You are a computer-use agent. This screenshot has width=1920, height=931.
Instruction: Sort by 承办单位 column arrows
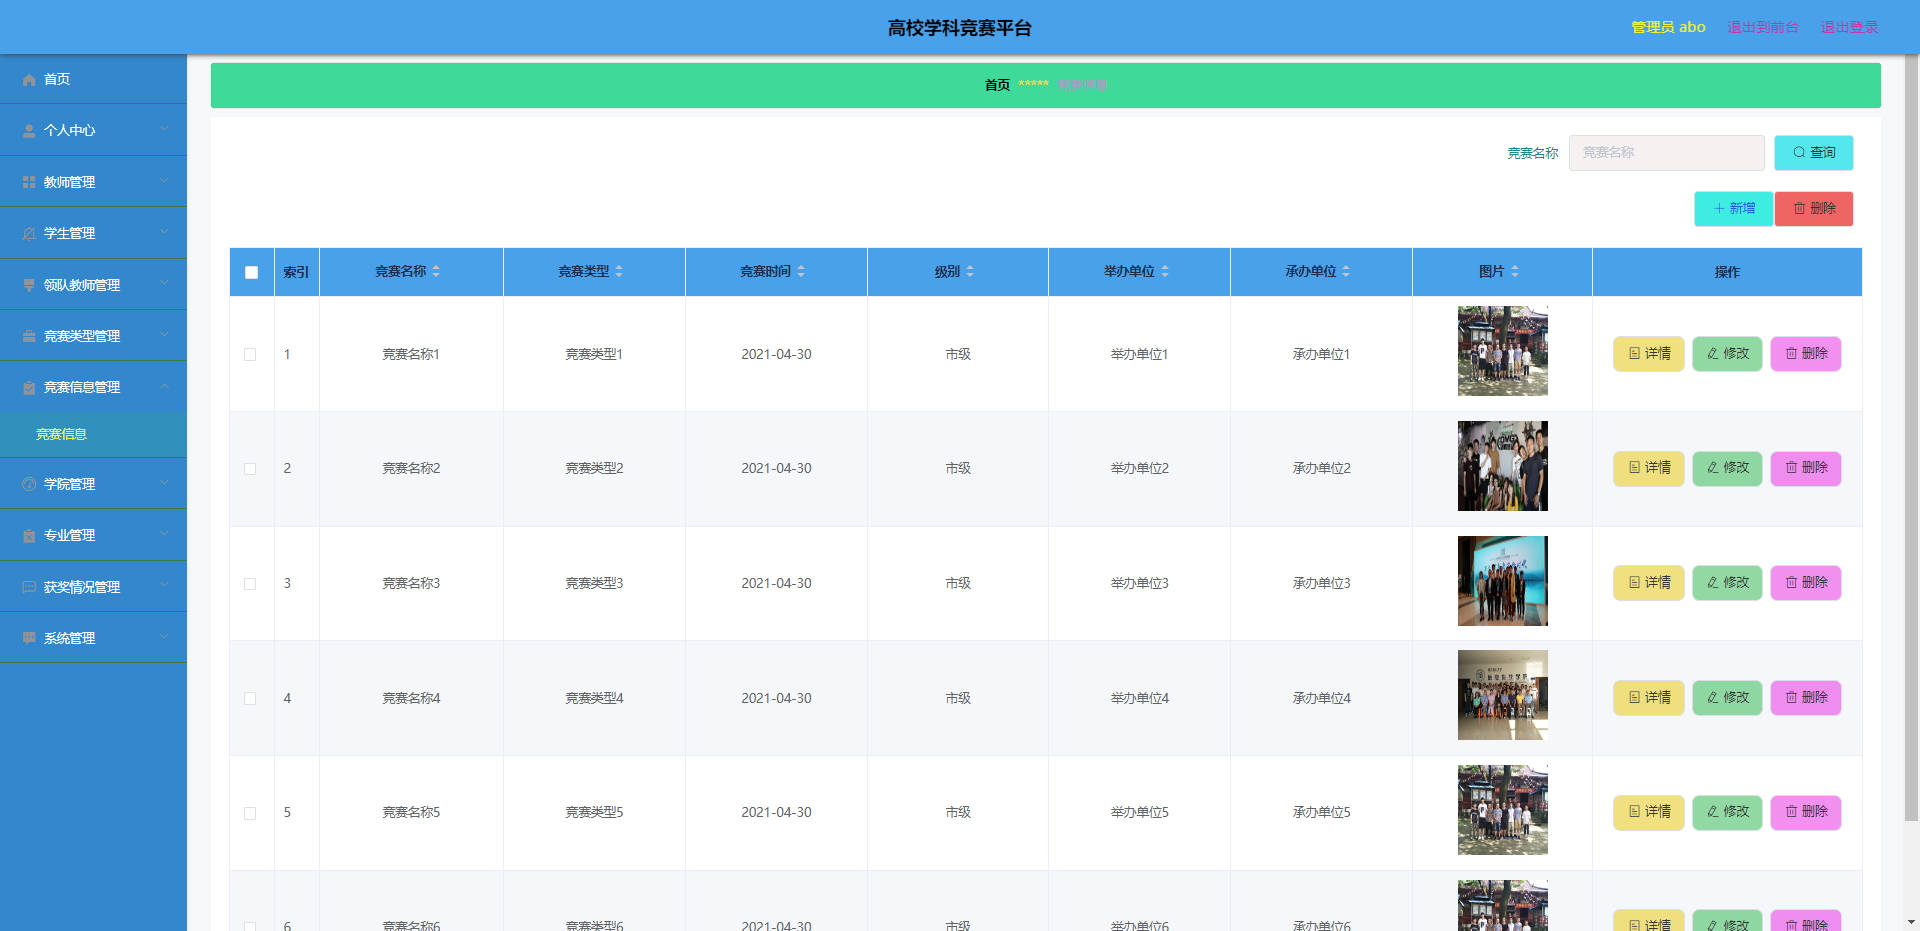pos(1346,272)
